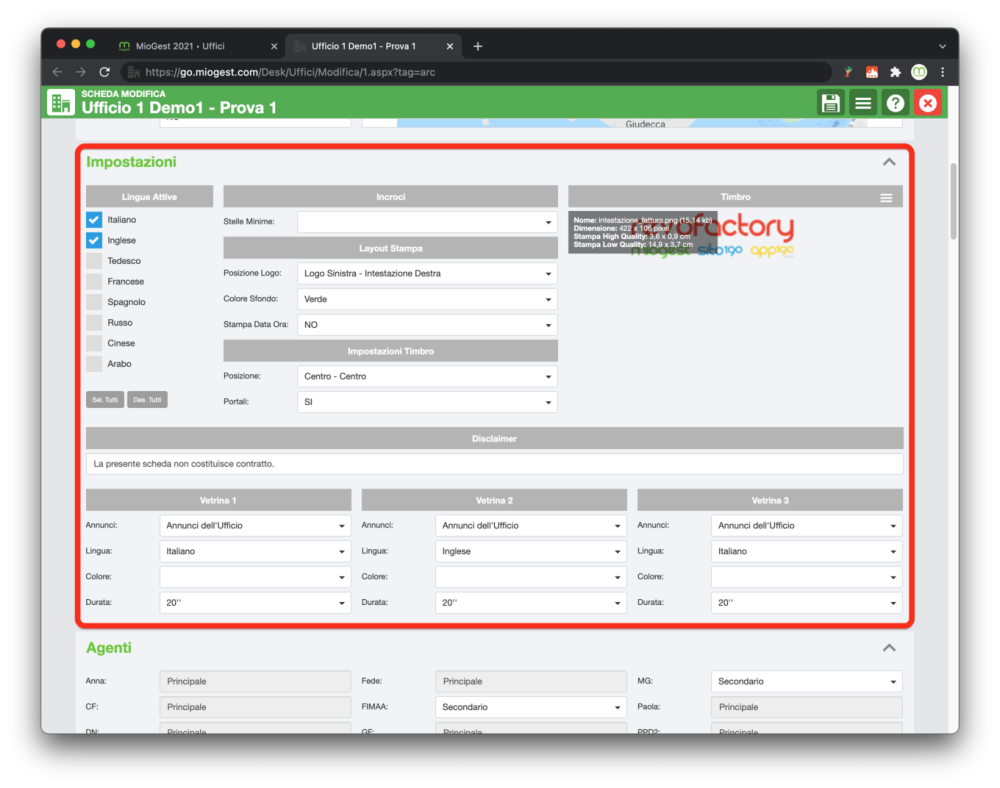Uncheck the Italiano language checkbox

click(94, 219)
